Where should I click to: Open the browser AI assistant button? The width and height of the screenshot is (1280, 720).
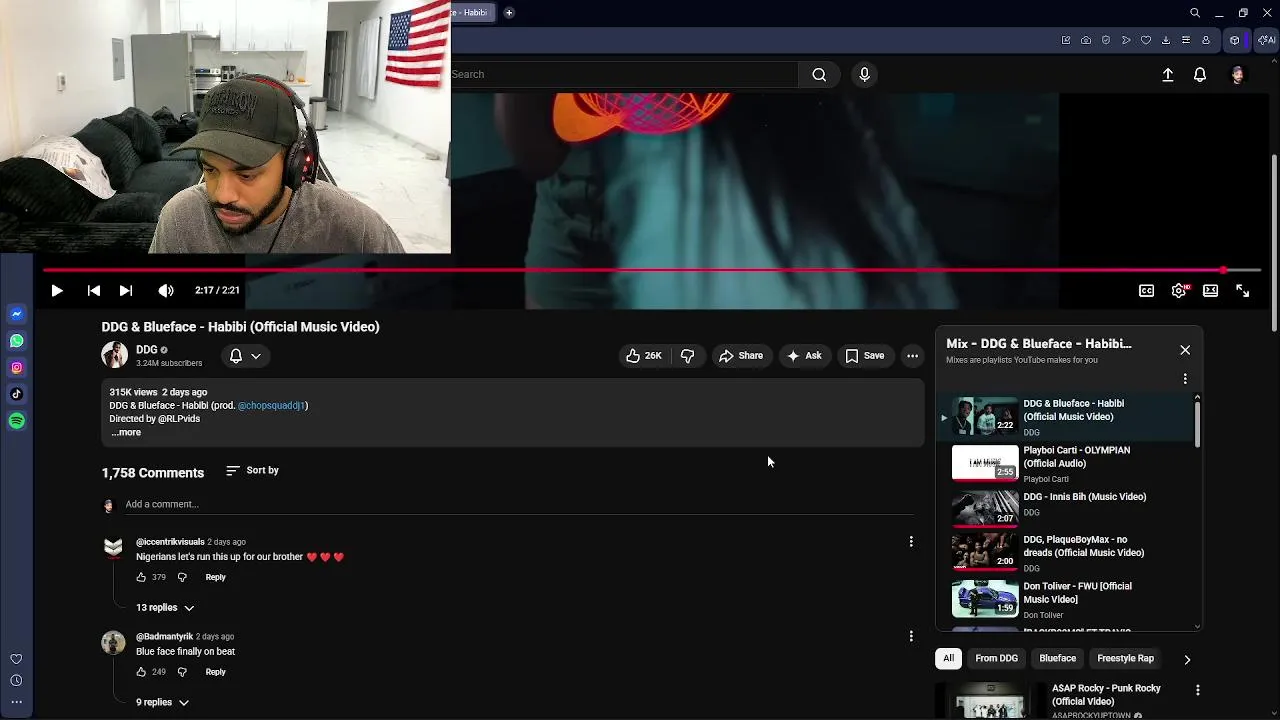click(1266, 40)
